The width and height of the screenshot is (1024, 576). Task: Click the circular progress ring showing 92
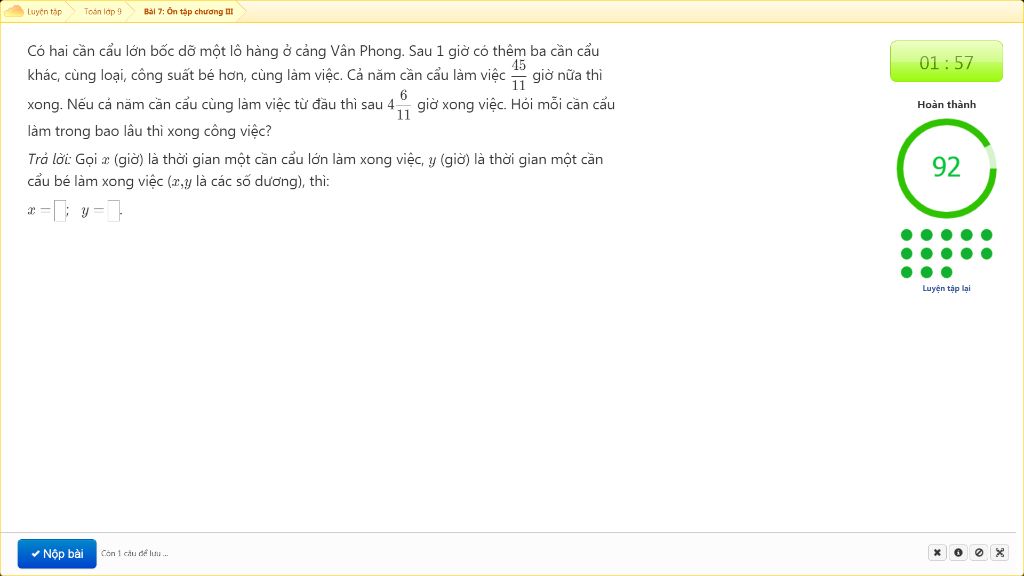coord(946,168)
